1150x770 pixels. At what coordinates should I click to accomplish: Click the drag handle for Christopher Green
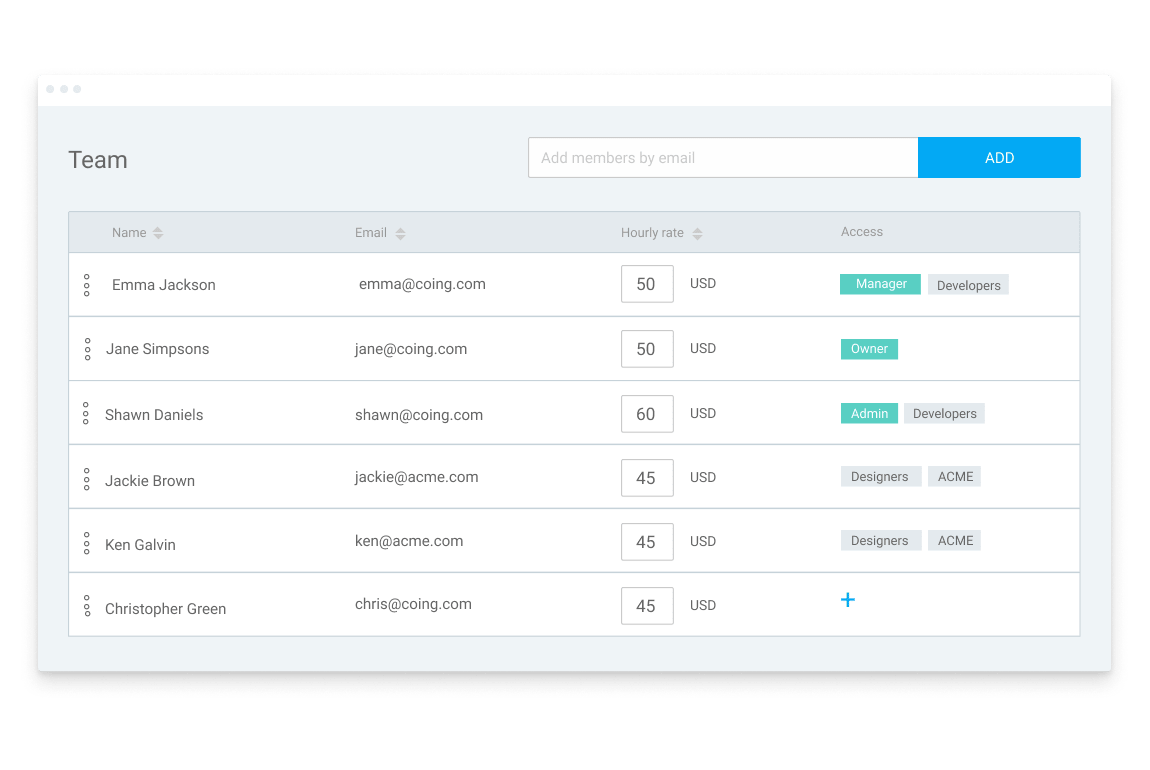[x=87, y=604]
